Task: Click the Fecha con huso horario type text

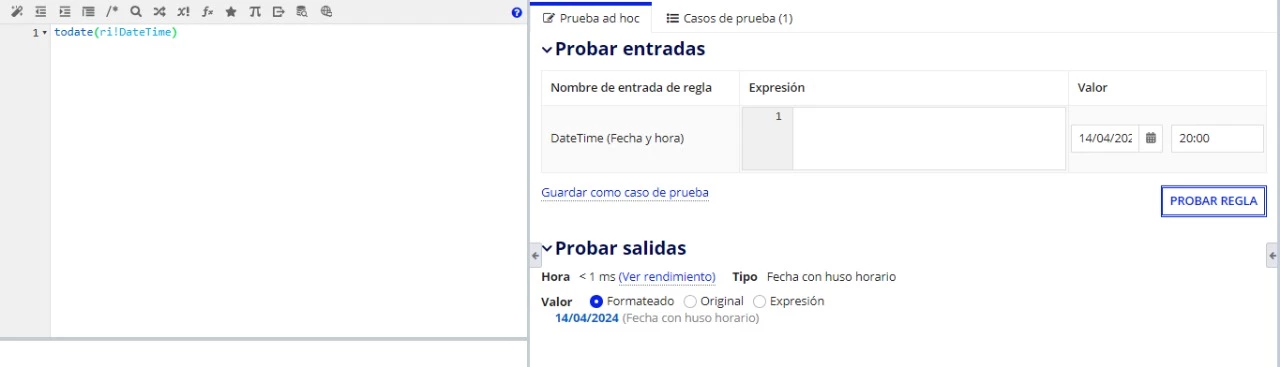Action: (x=831, y=276)
